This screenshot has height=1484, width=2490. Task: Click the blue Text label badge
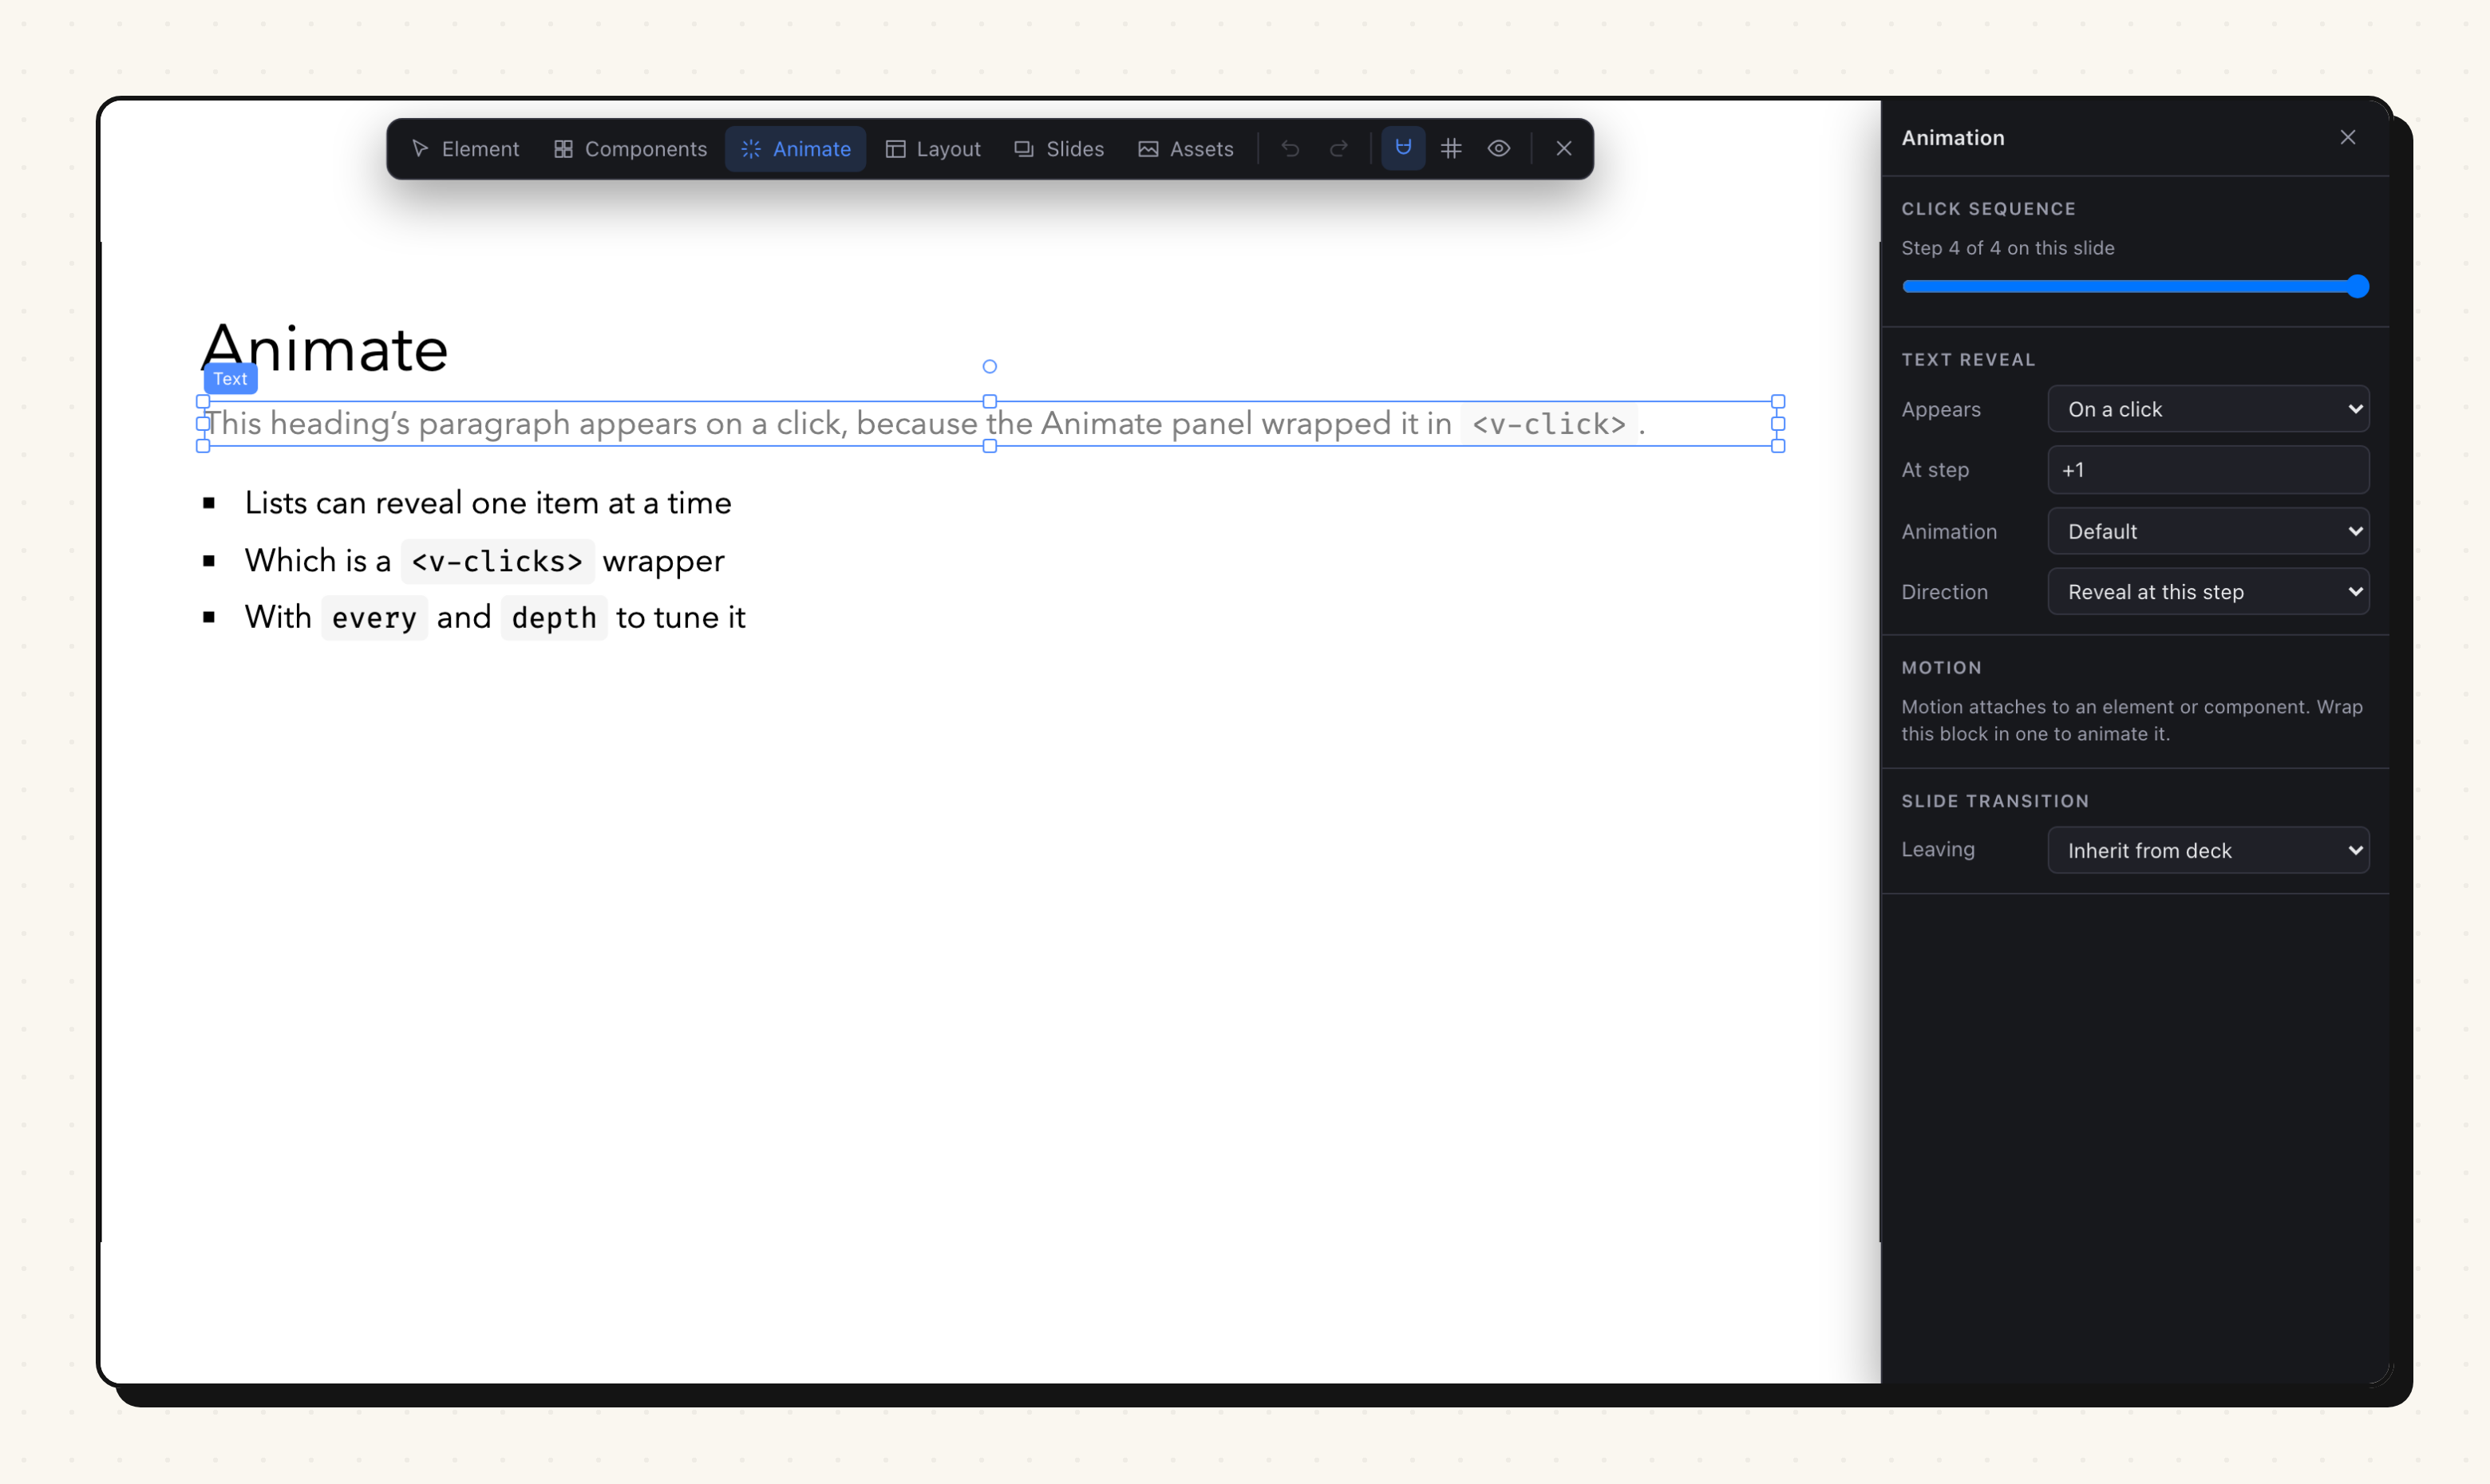[230, 379]
